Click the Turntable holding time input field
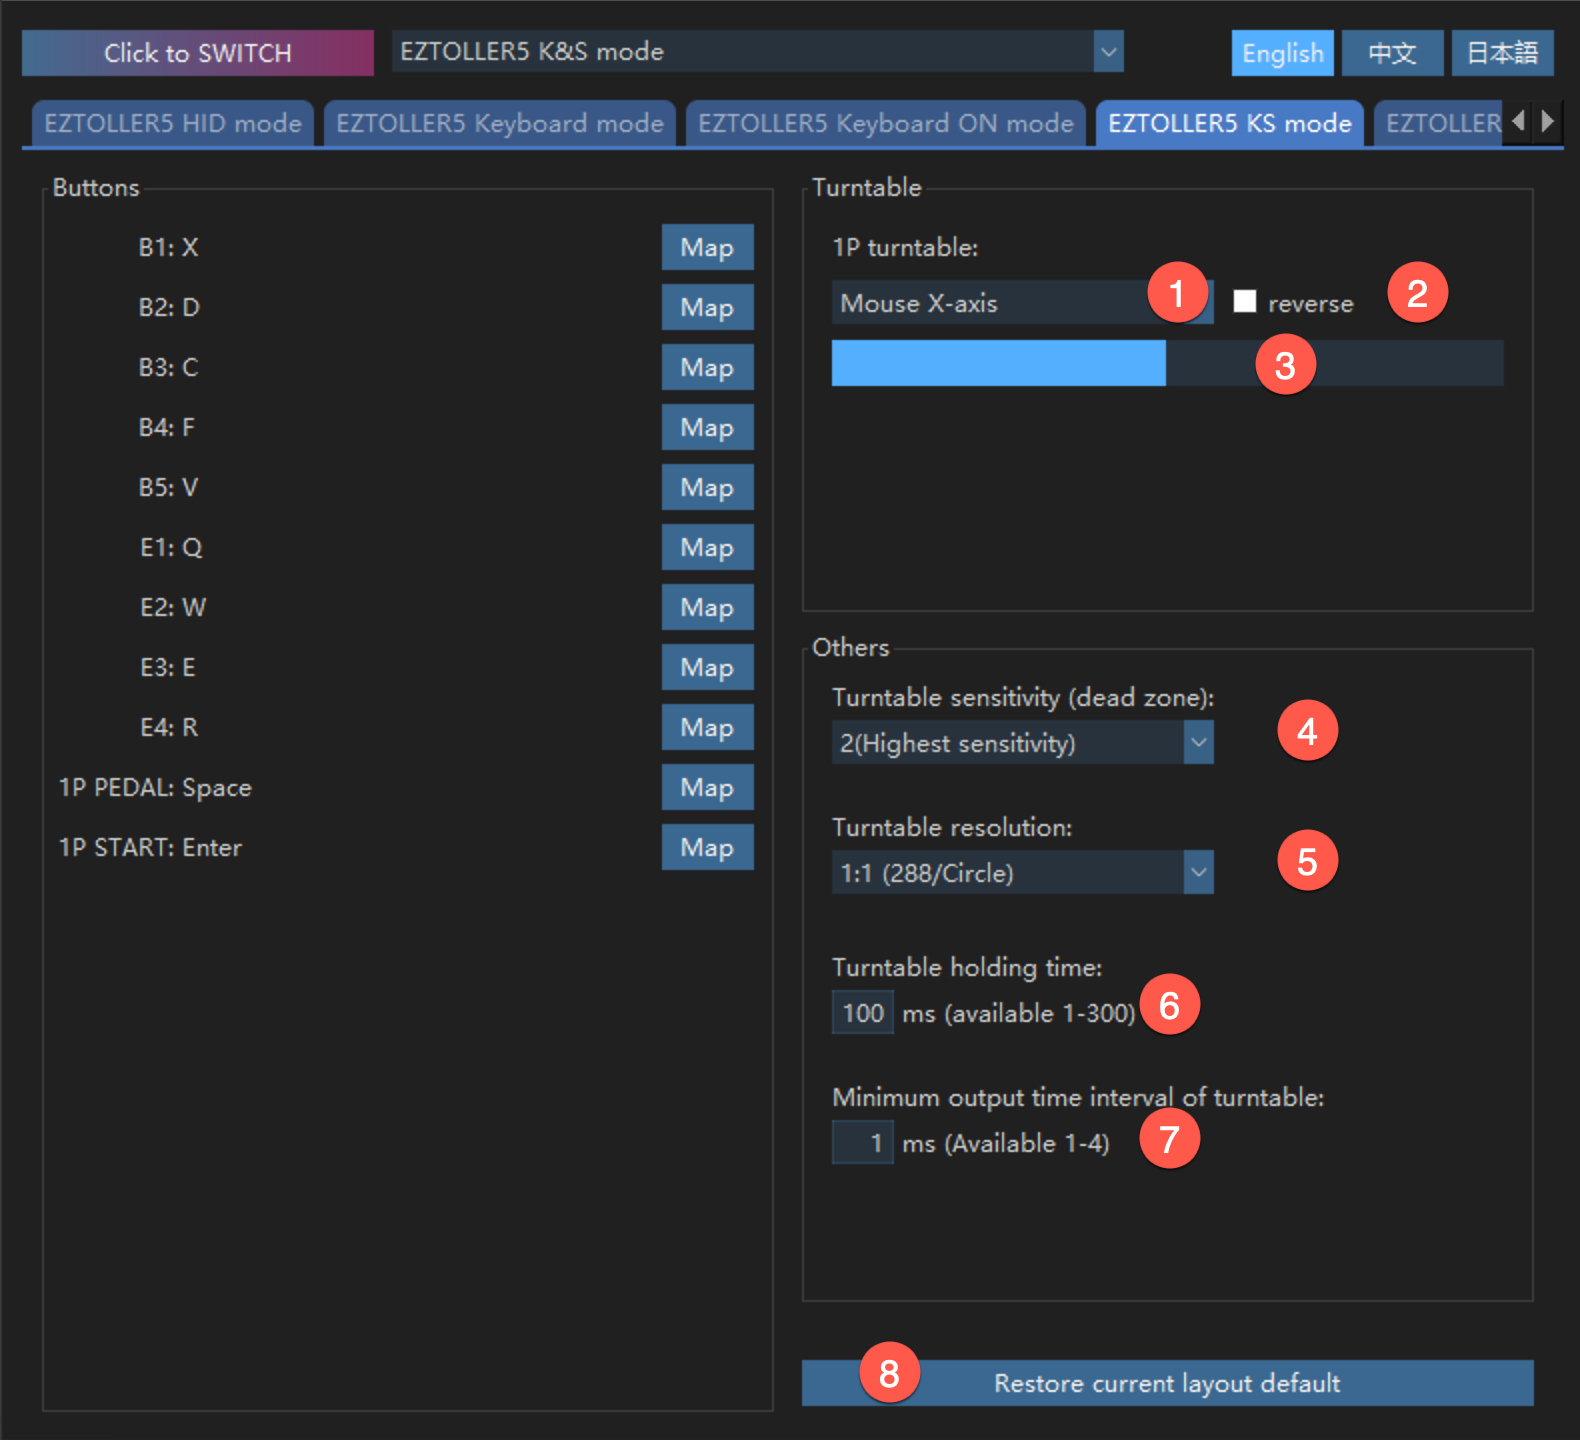1580x1440 pixels. [x=862, y=1012]
